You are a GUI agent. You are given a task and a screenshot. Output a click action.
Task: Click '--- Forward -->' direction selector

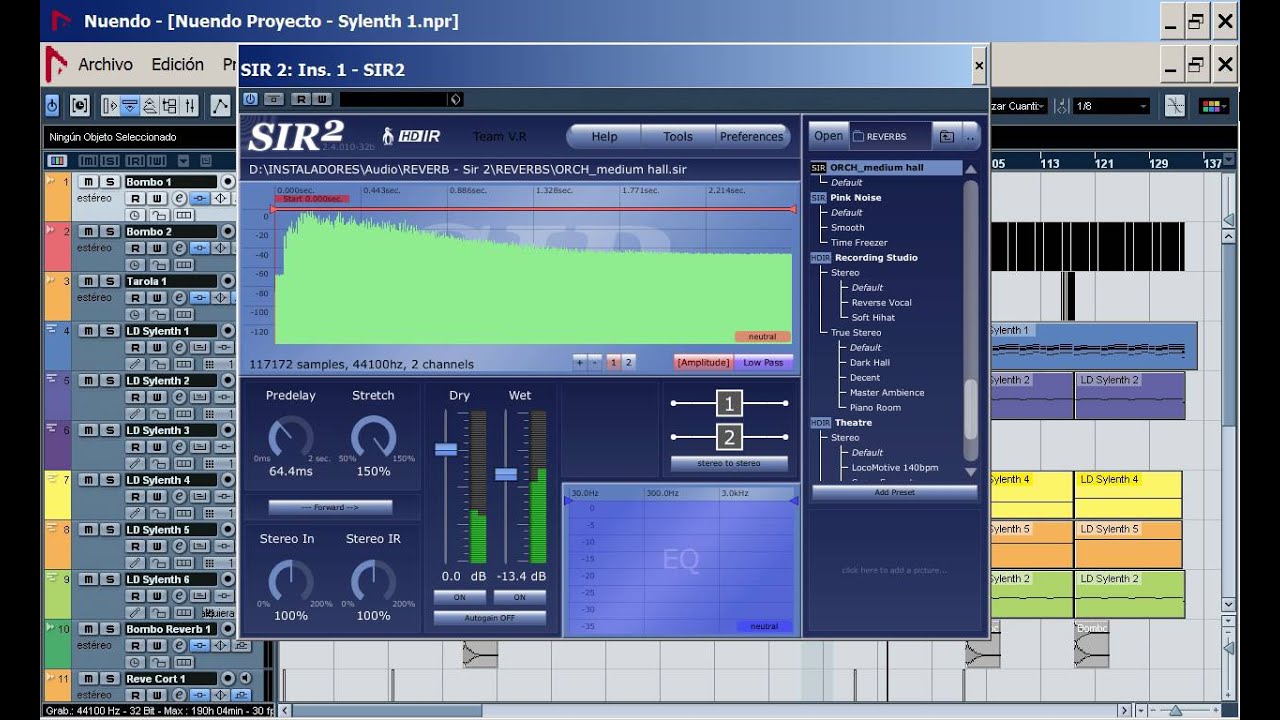330,507
